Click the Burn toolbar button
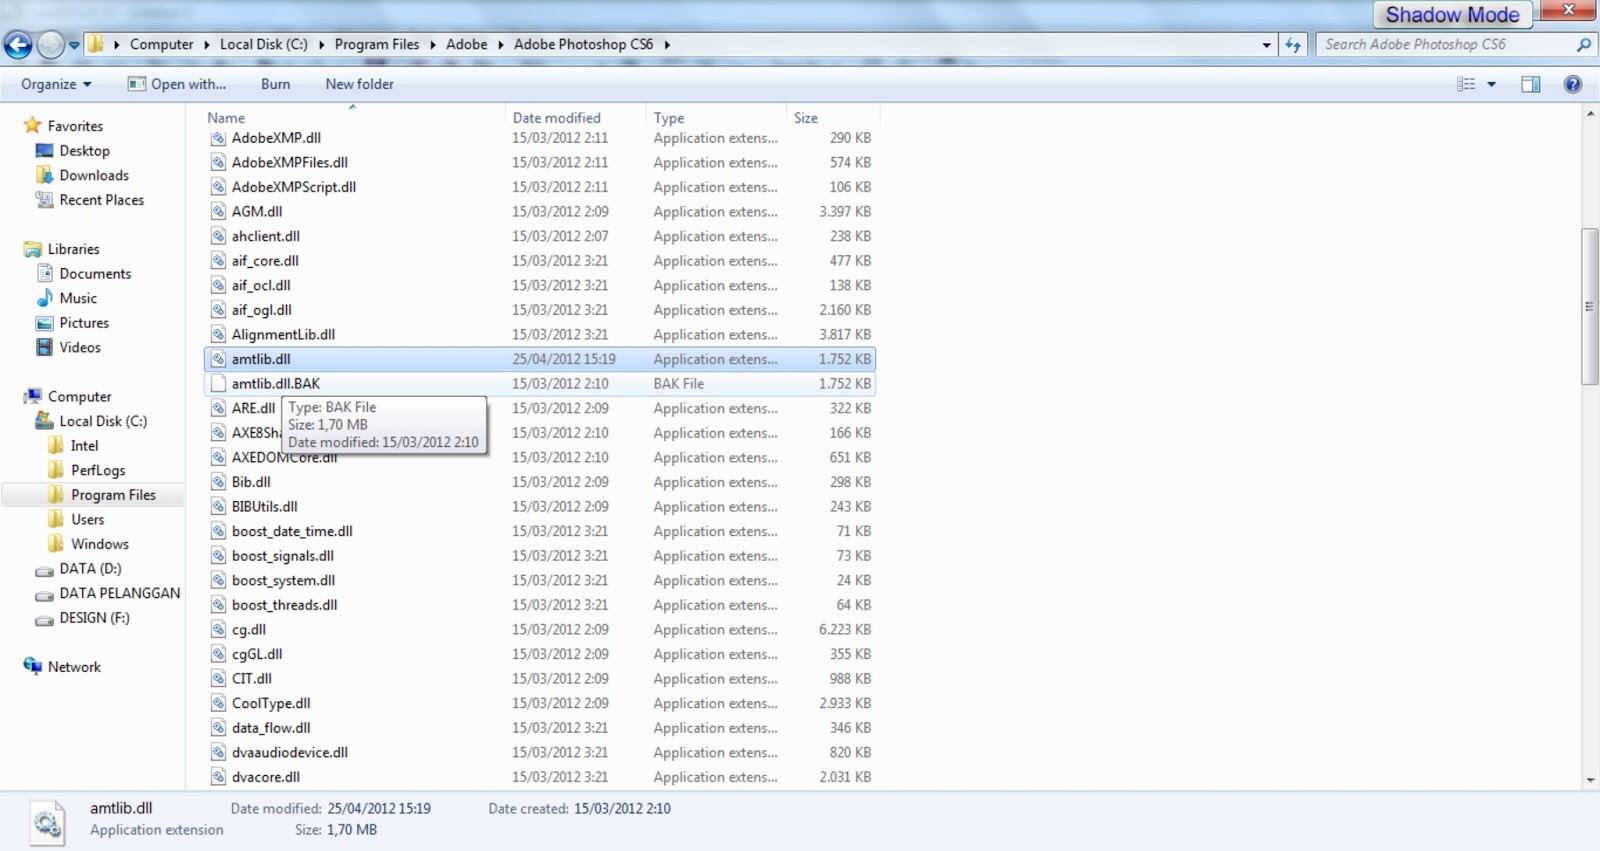Image resolution: width=1600 pixels, height=851 pixels. point(276,84)
